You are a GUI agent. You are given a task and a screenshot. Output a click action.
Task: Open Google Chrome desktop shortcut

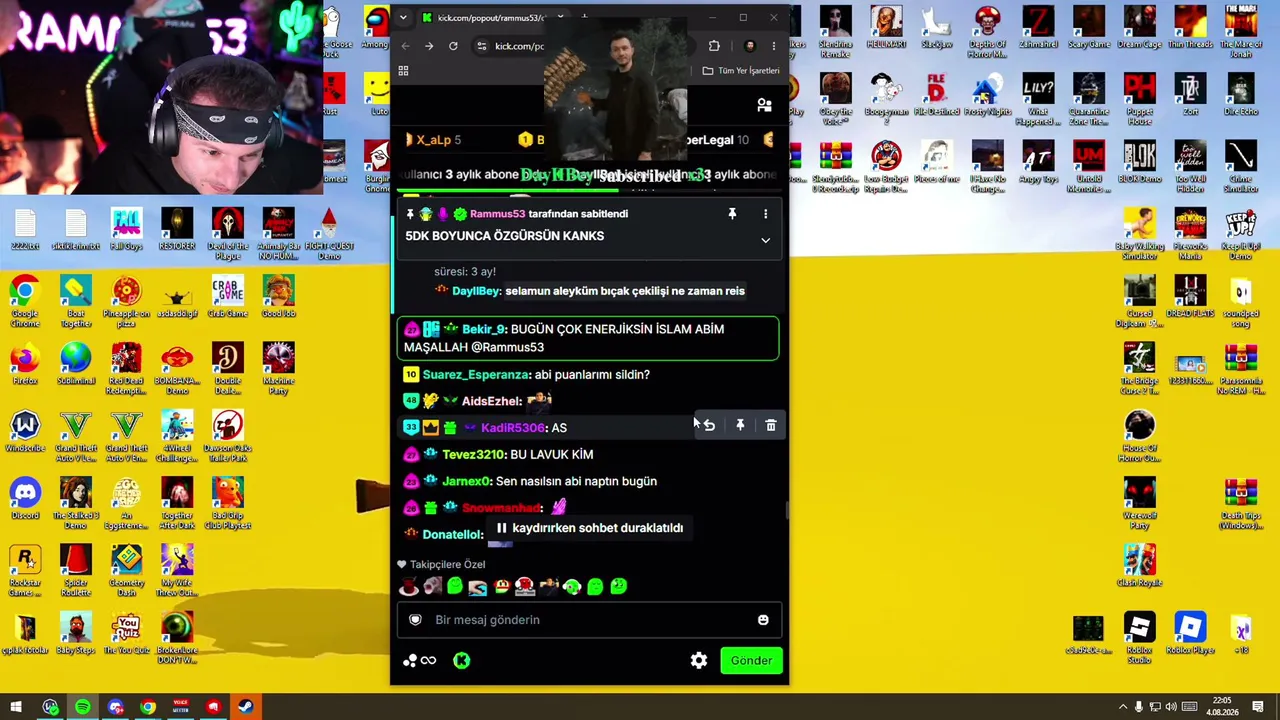click(25, 300)
